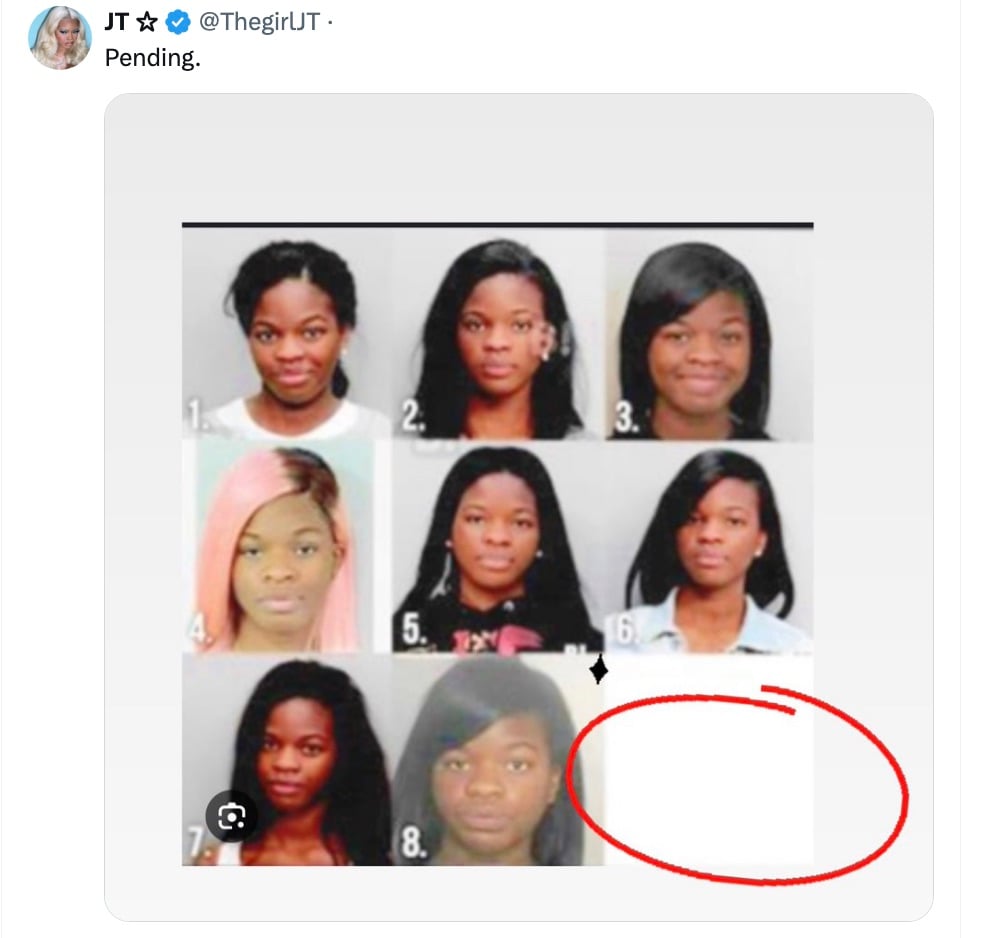Select the photo numbered 7

pos(286,760)
